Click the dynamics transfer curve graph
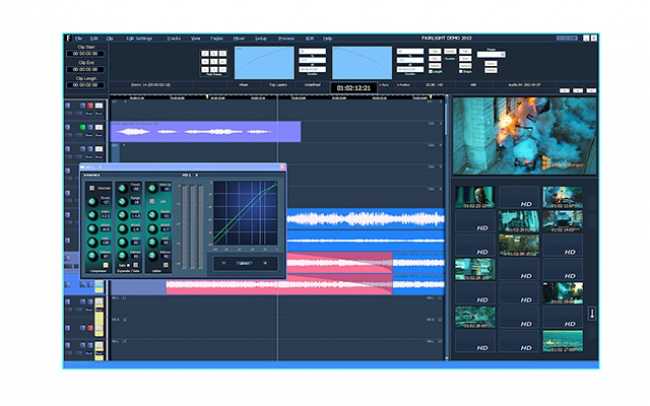650x406 pixels. [x=245, y=213]
